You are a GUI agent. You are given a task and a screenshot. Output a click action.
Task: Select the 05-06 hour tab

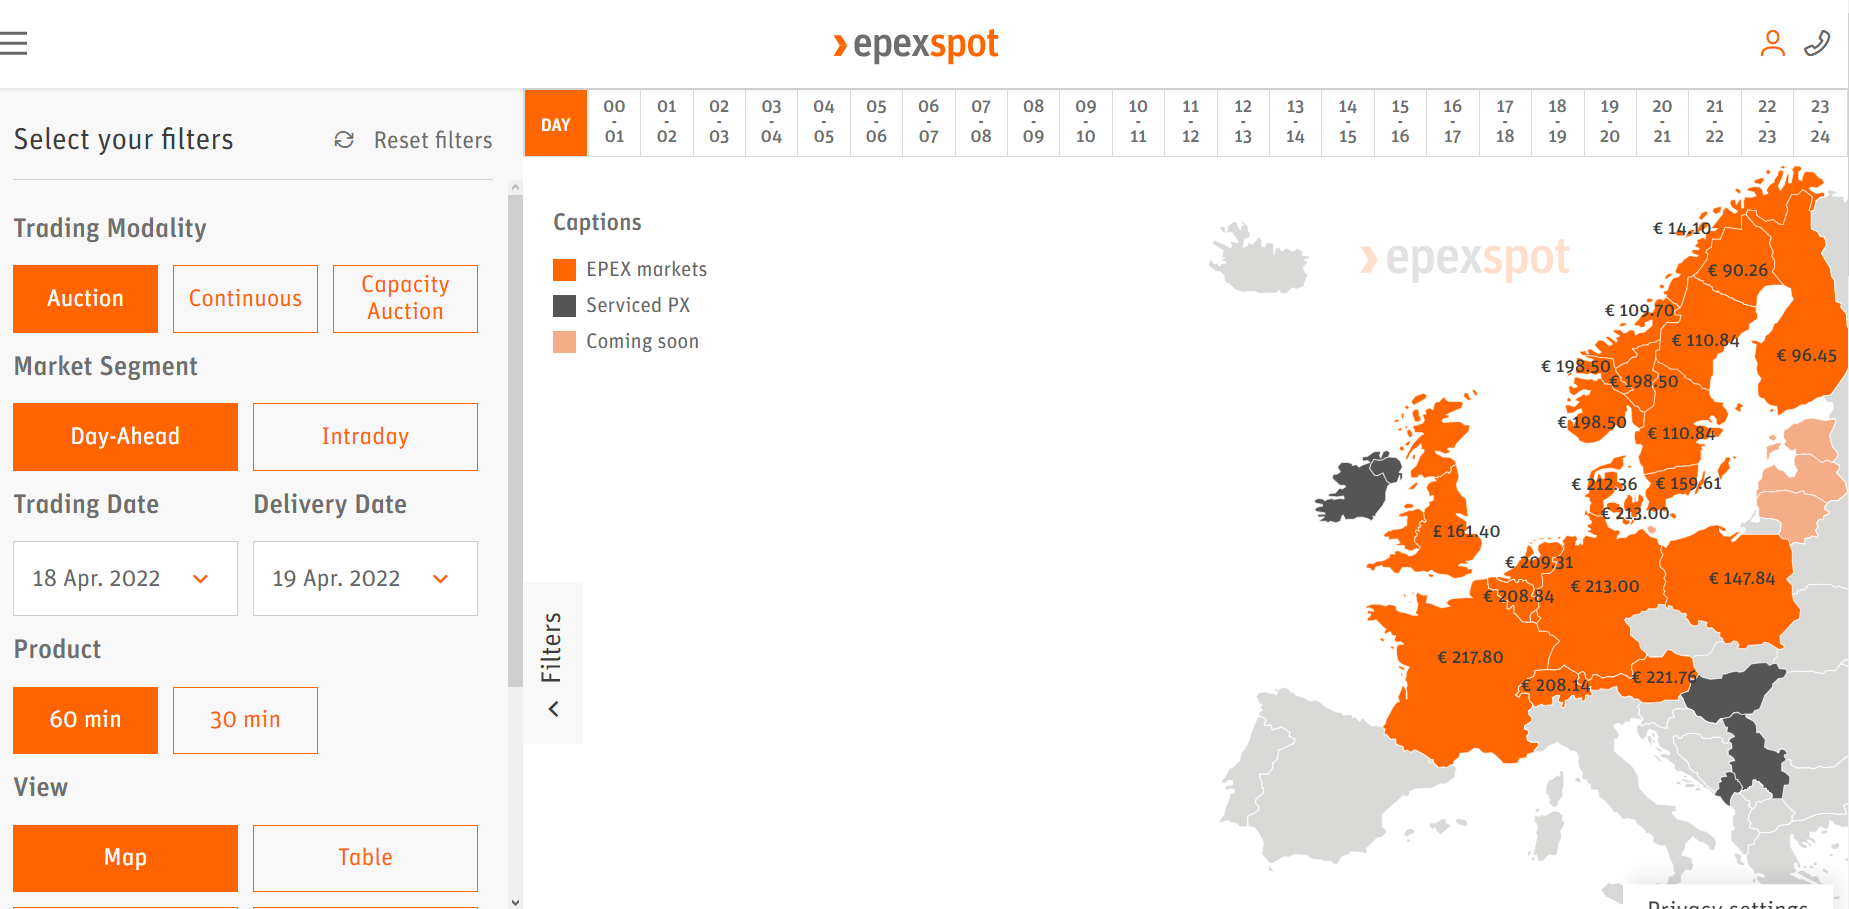876,122
